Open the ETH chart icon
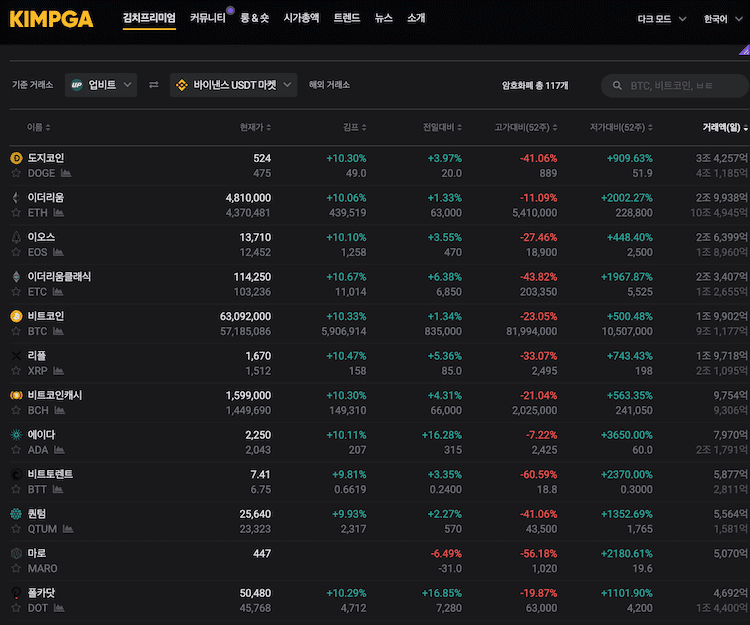Screen dimensions: 750x625 coord(59,213)
